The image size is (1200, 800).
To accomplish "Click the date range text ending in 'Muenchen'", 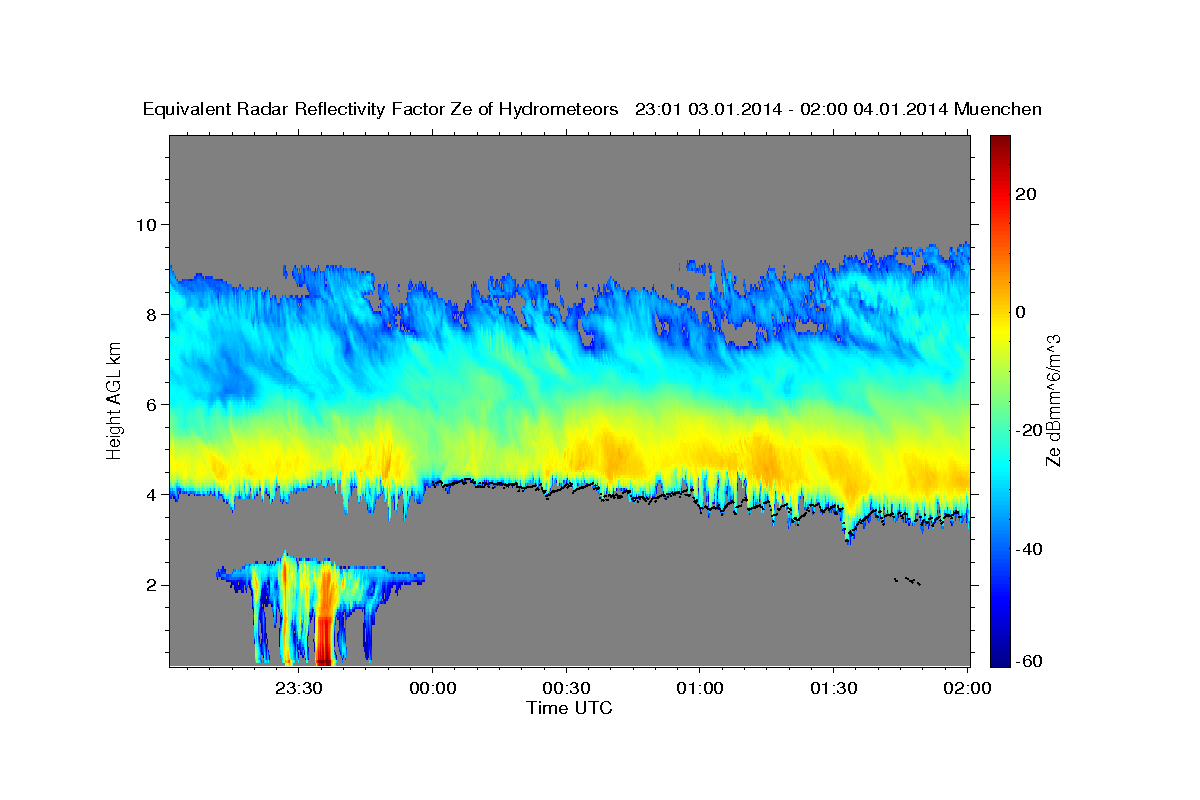I will coord(839,110).
